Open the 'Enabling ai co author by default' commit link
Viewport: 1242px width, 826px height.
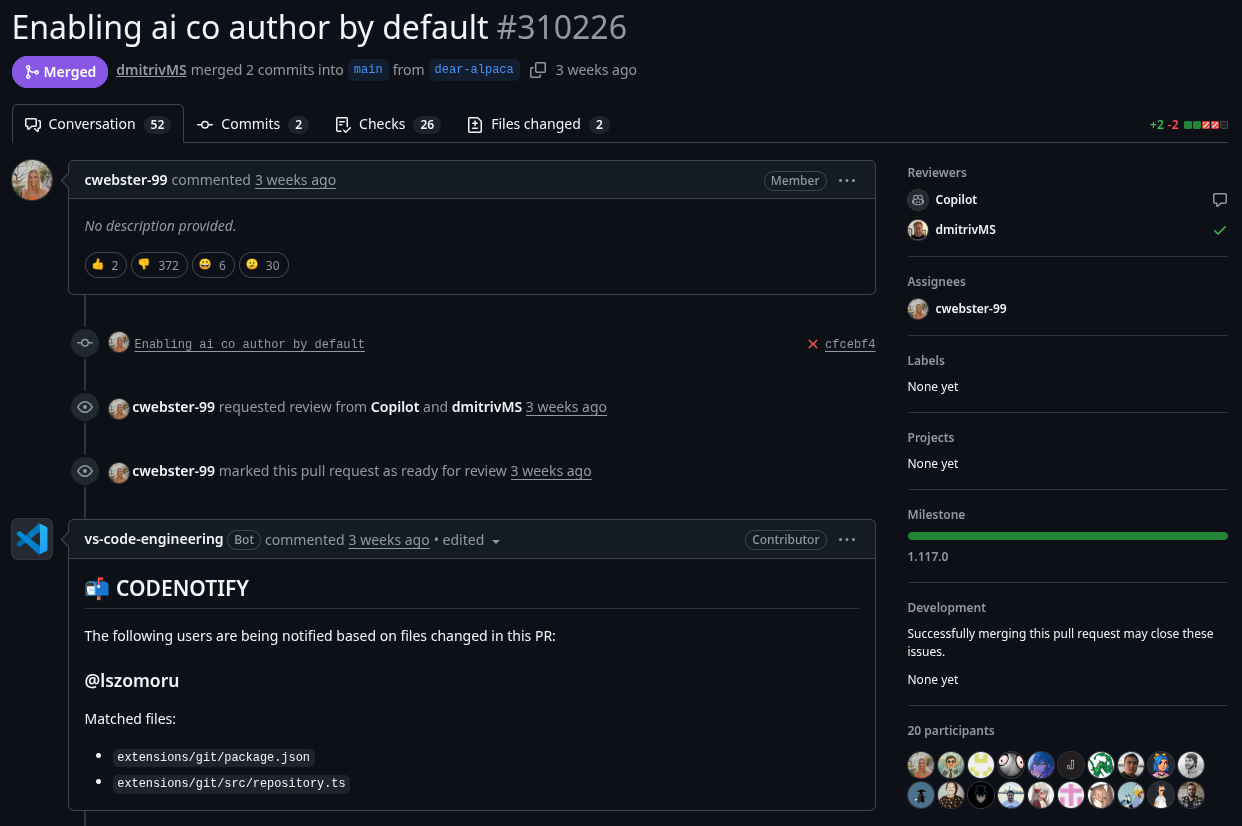(250, 344)
